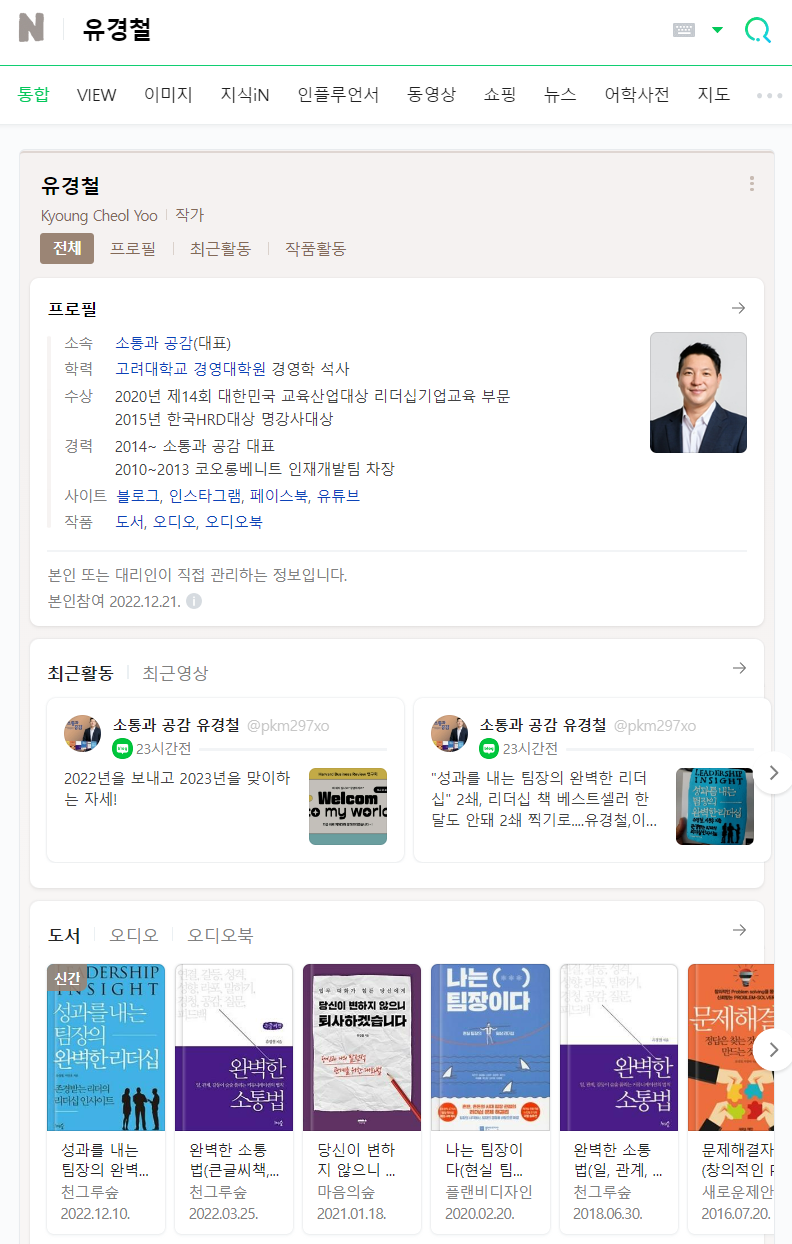
Task: Select the 전체 profile tab
Action: [x=67, y=248]
